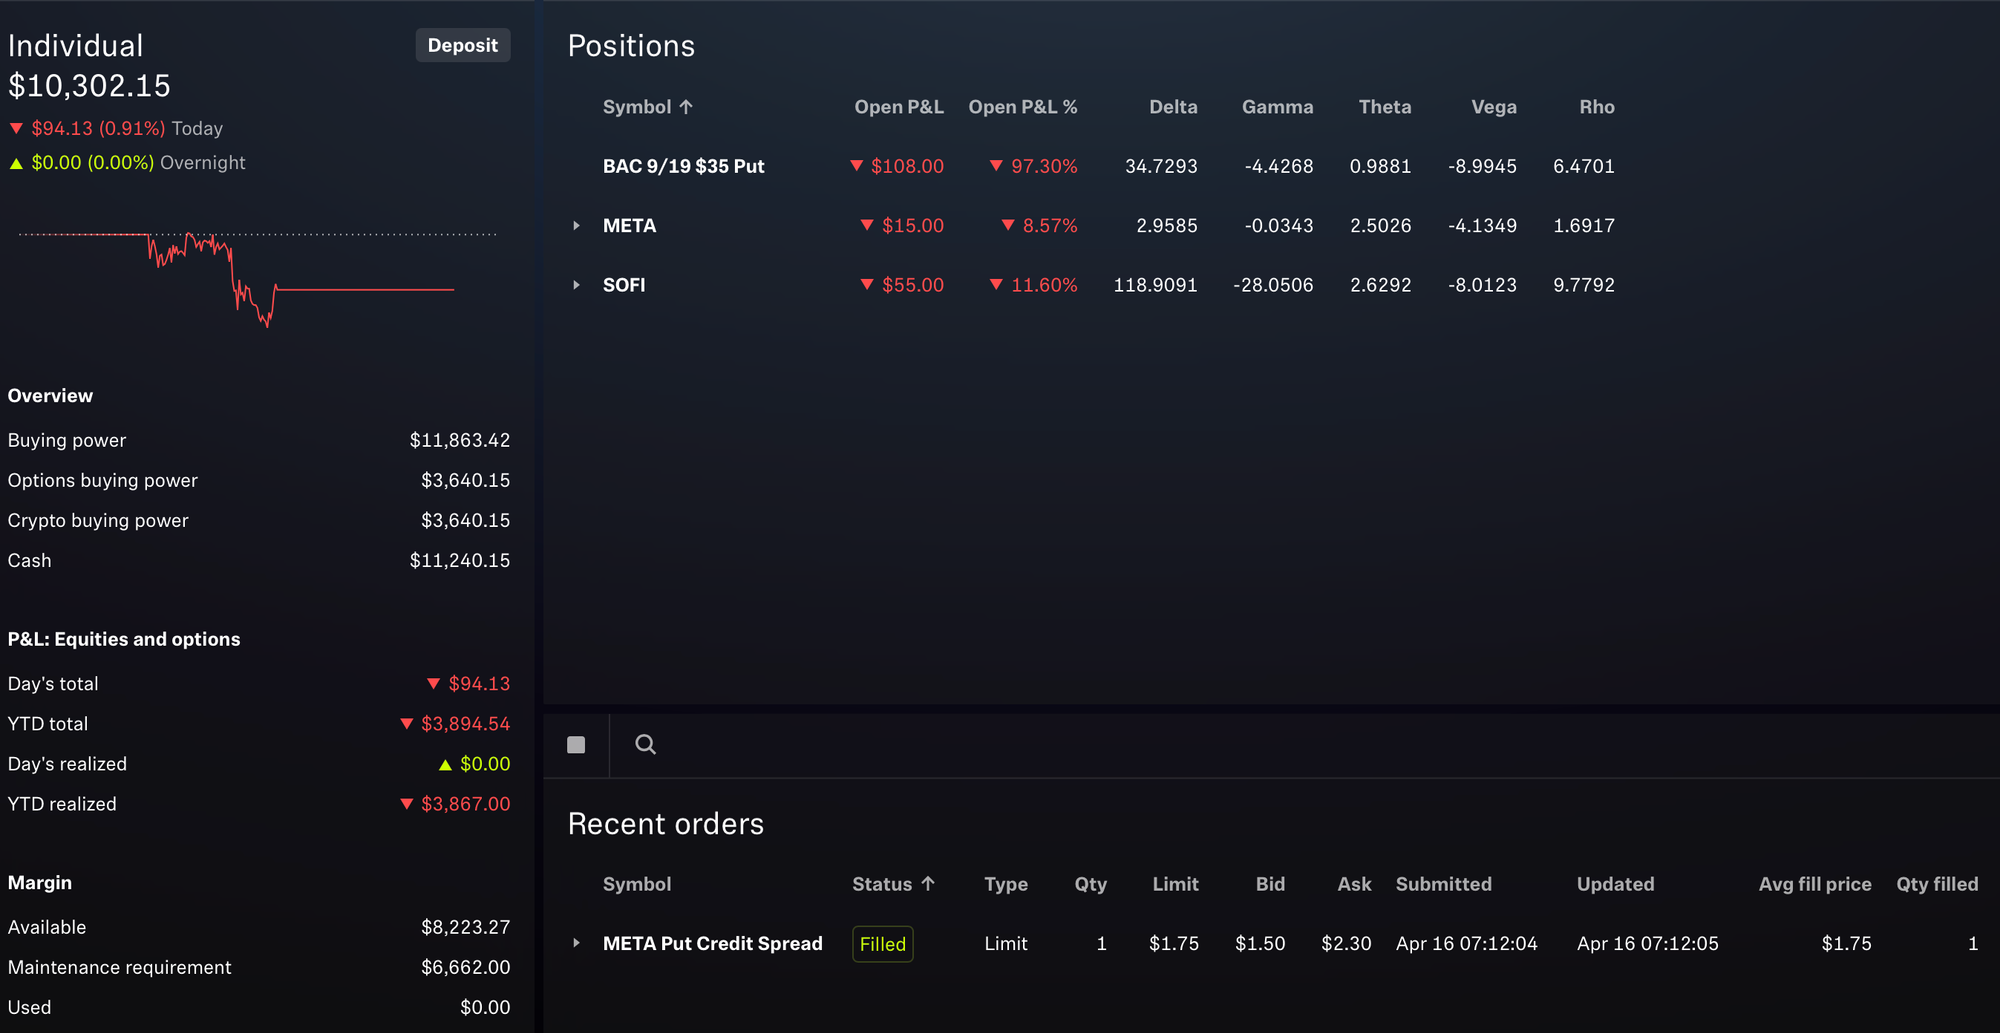Click the account portfolio chart

pyautogui.click(x=257, y=278)
